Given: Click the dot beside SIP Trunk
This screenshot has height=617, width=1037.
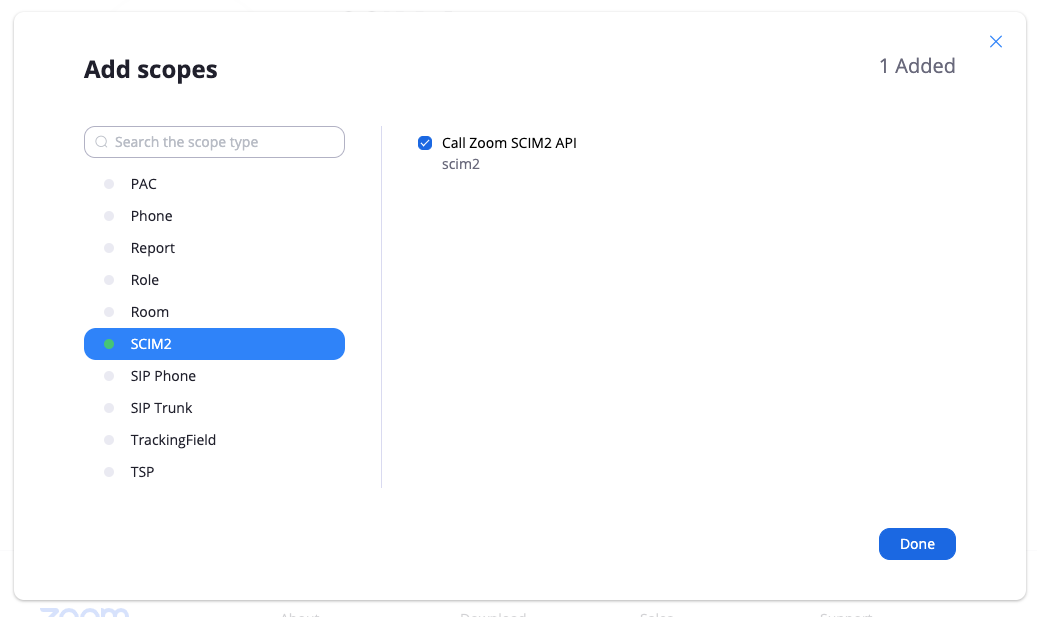Looking at the screenshot, I should coord(109,408).
